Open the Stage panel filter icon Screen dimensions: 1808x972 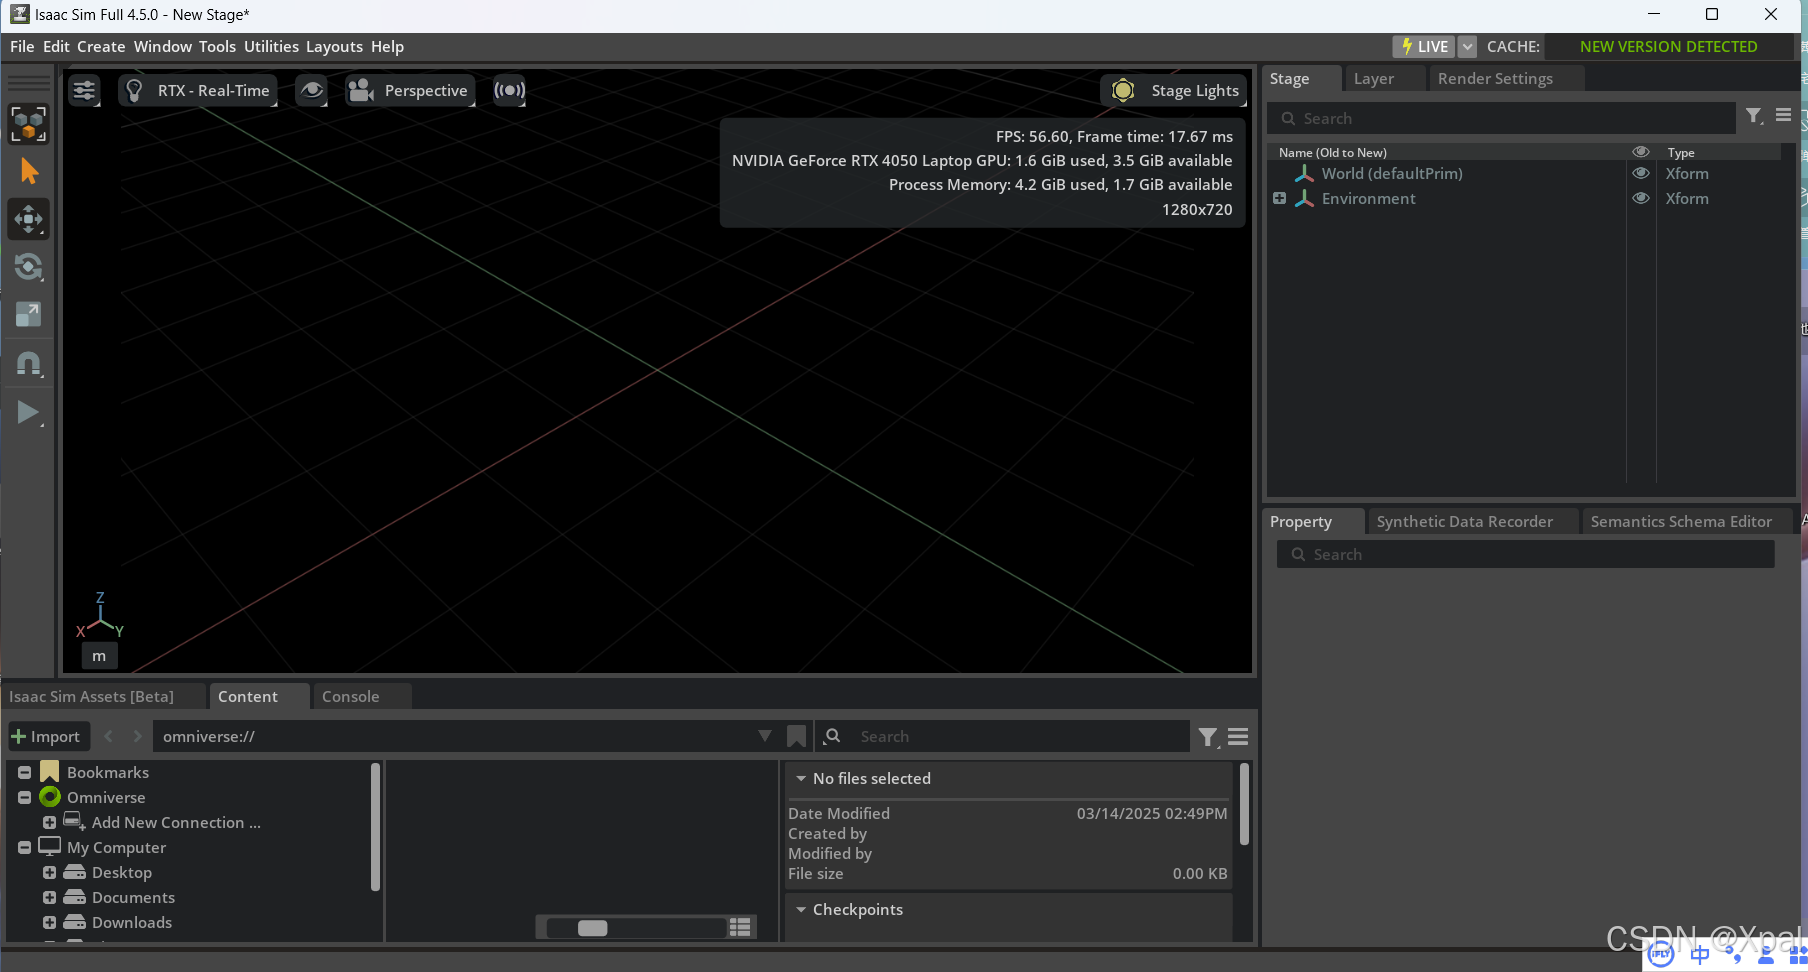pos(1754,117)
